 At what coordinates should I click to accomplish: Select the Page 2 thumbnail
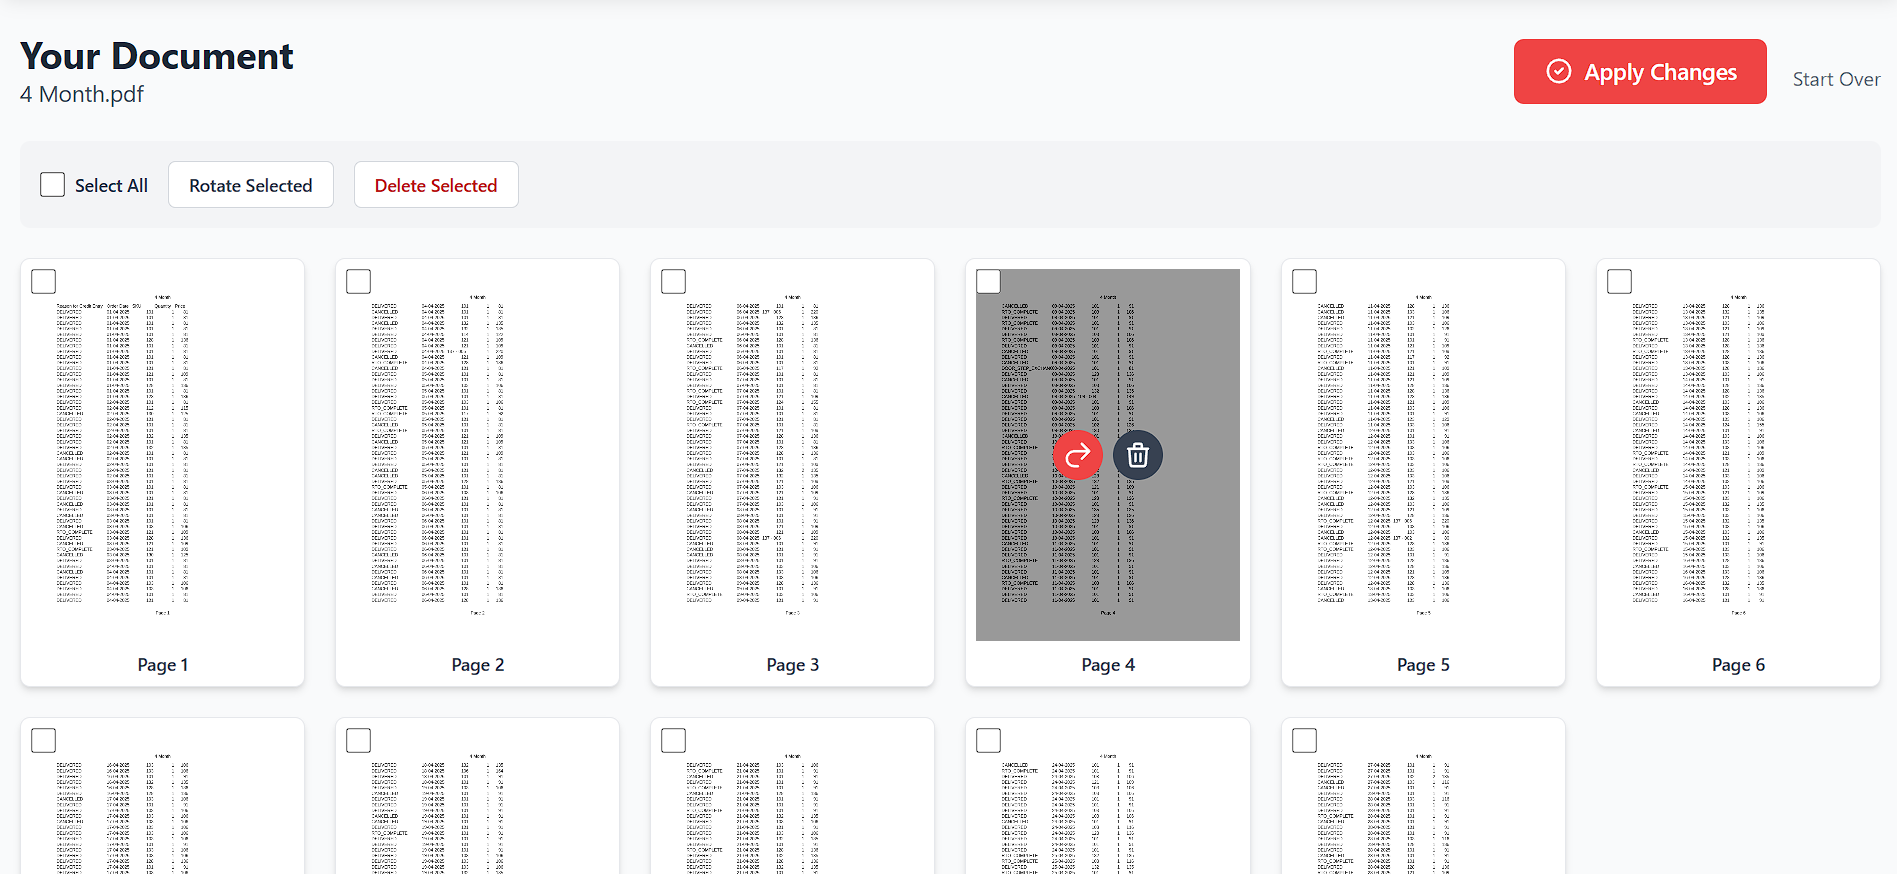click(x=477, y=455)
